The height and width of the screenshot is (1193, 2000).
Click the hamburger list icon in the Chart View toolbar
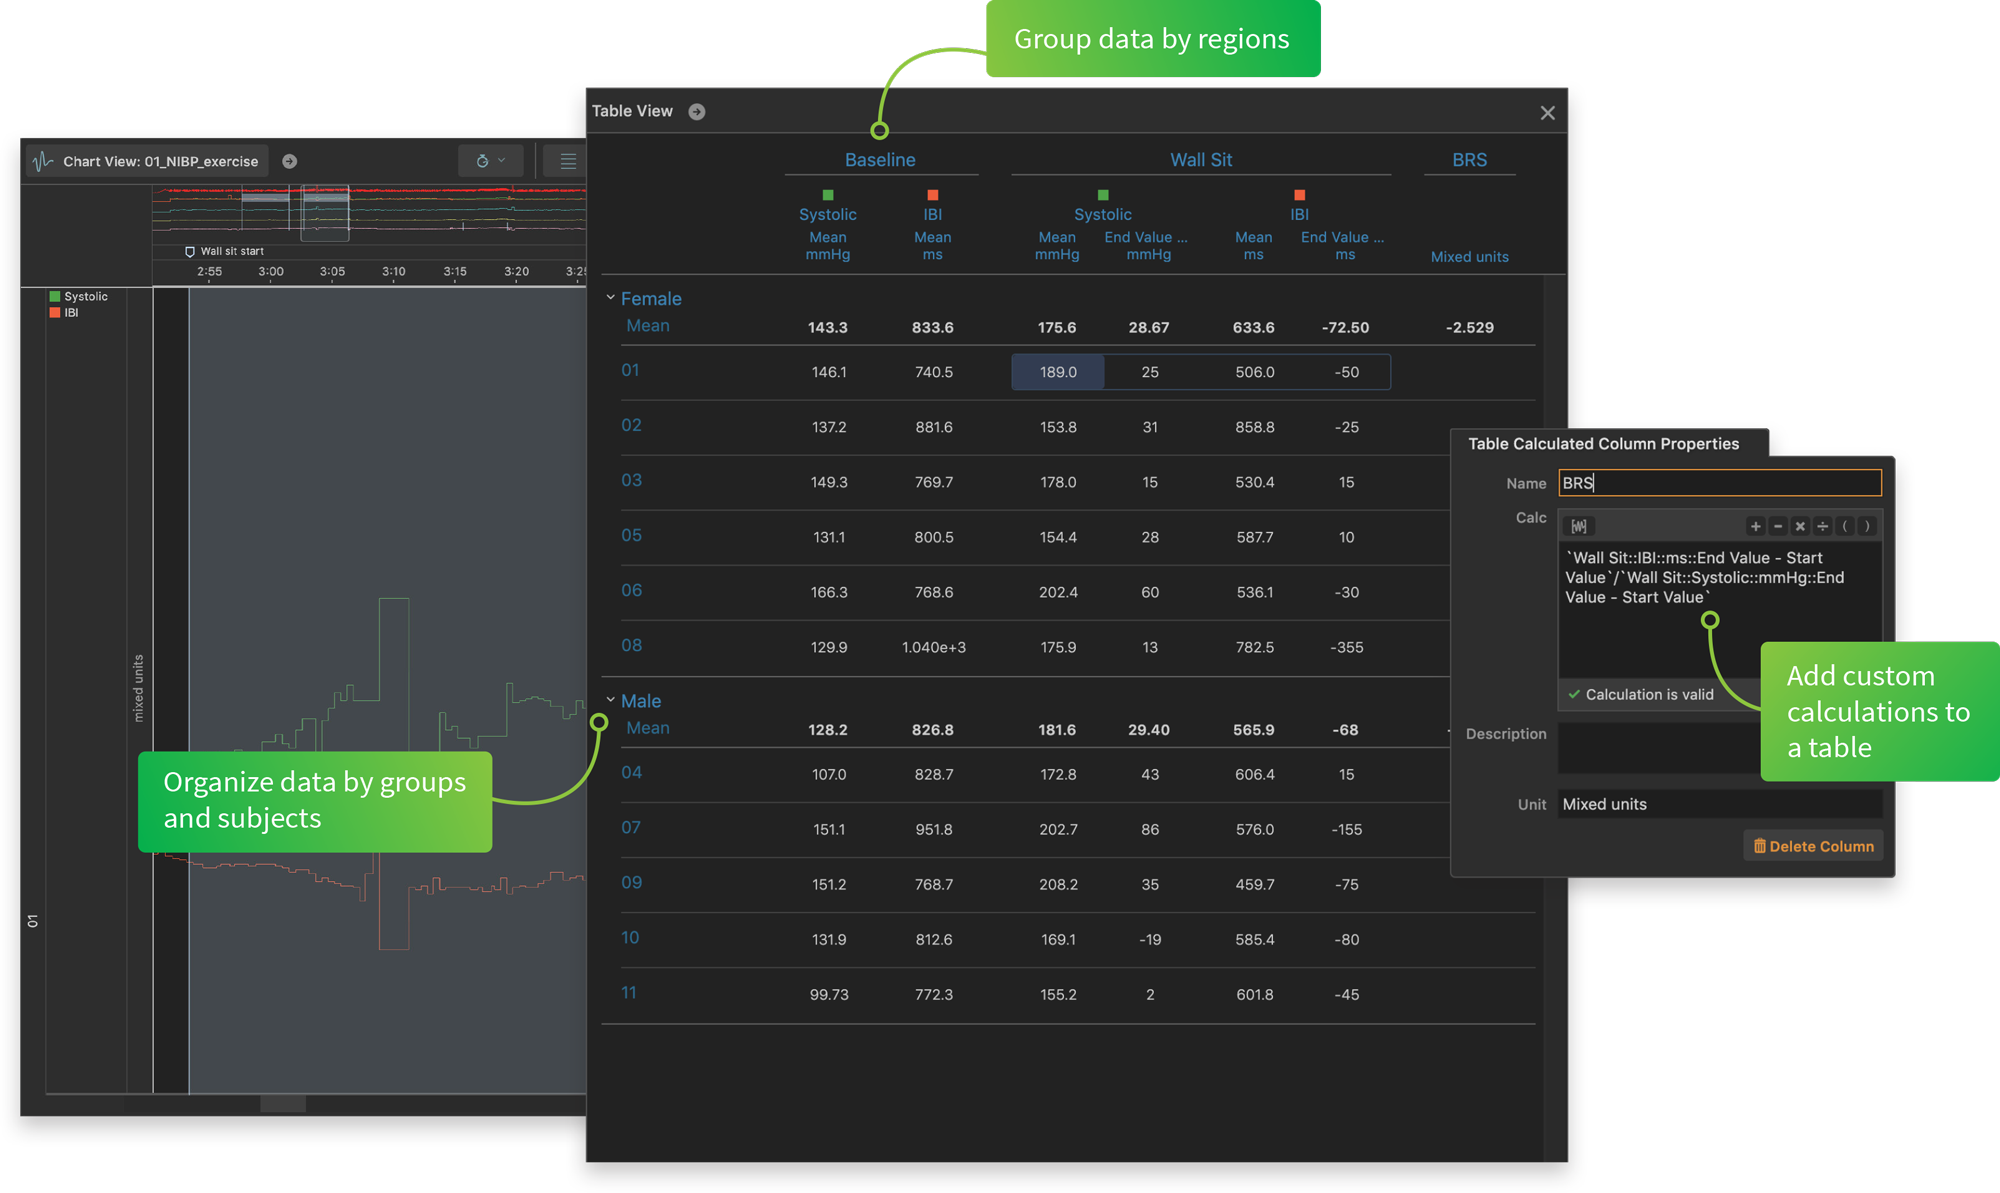568,160
